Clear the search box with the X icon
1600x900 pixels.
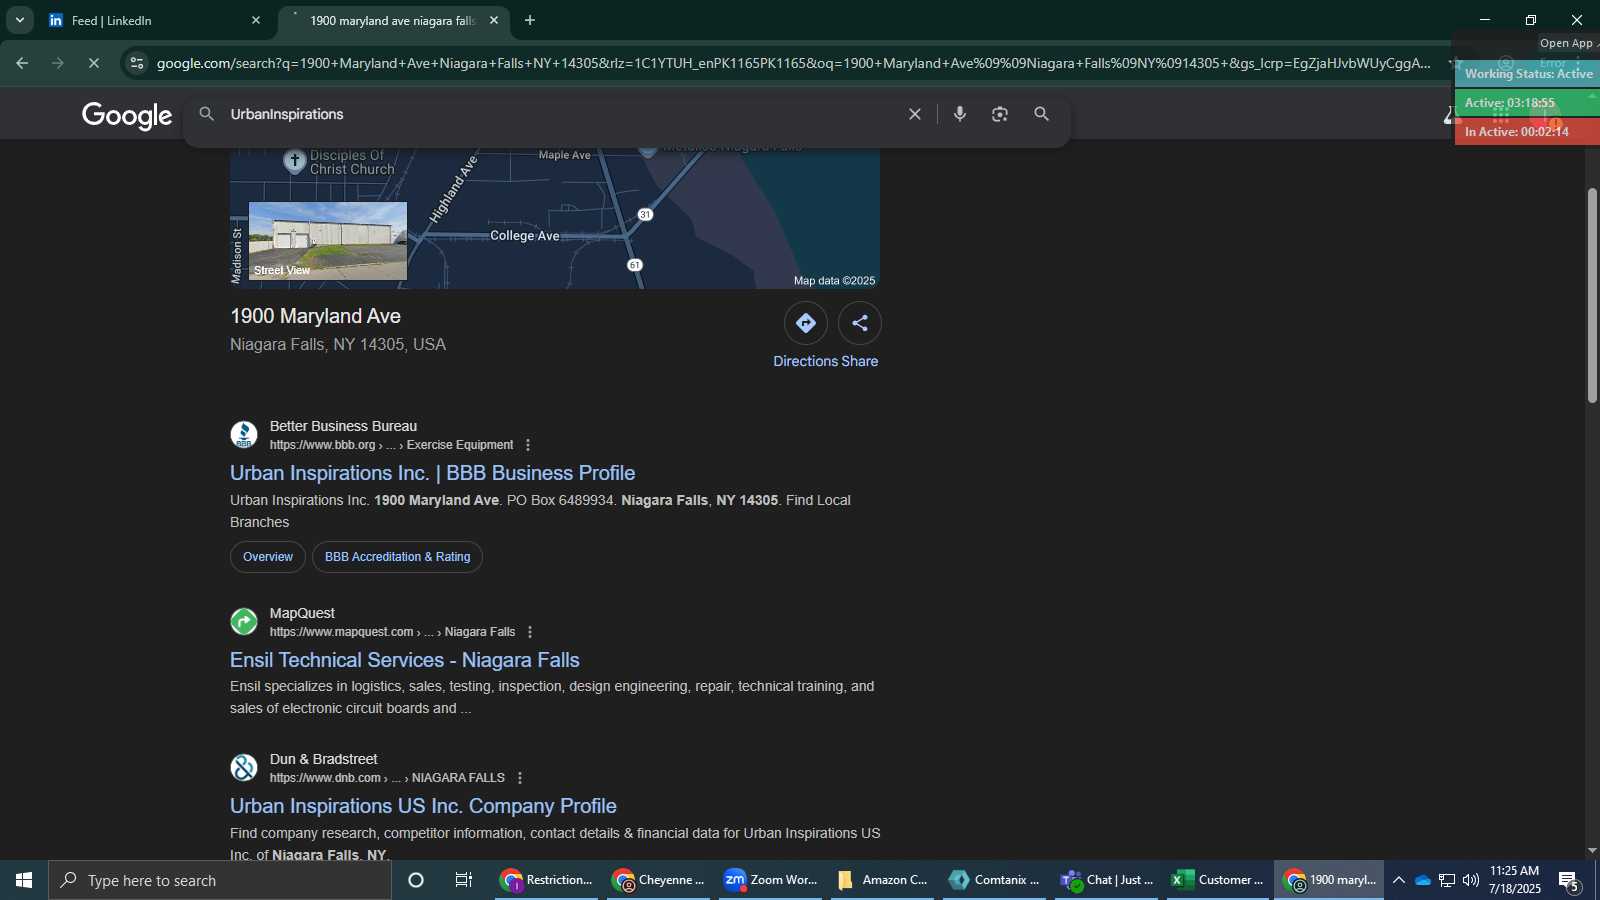click(914, 114)
